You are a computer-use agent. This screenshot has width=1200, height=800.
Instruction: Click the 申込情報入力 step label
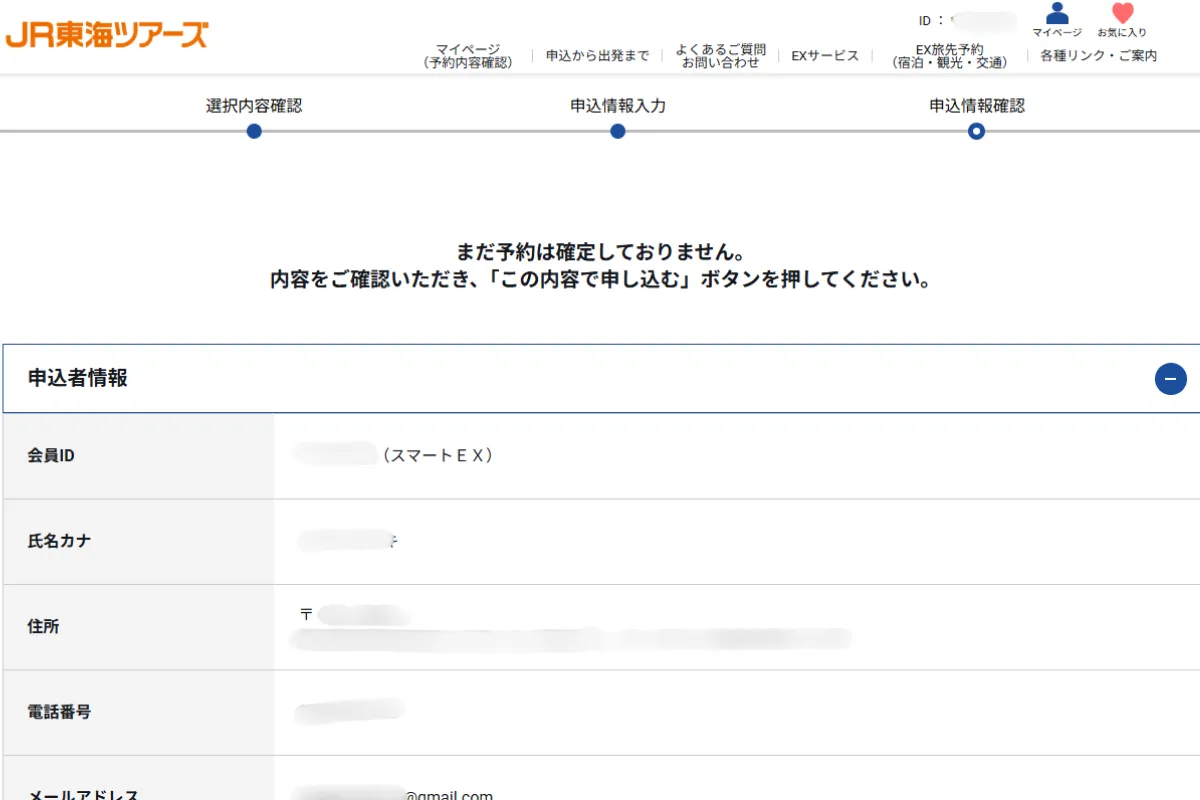(618, 105)
